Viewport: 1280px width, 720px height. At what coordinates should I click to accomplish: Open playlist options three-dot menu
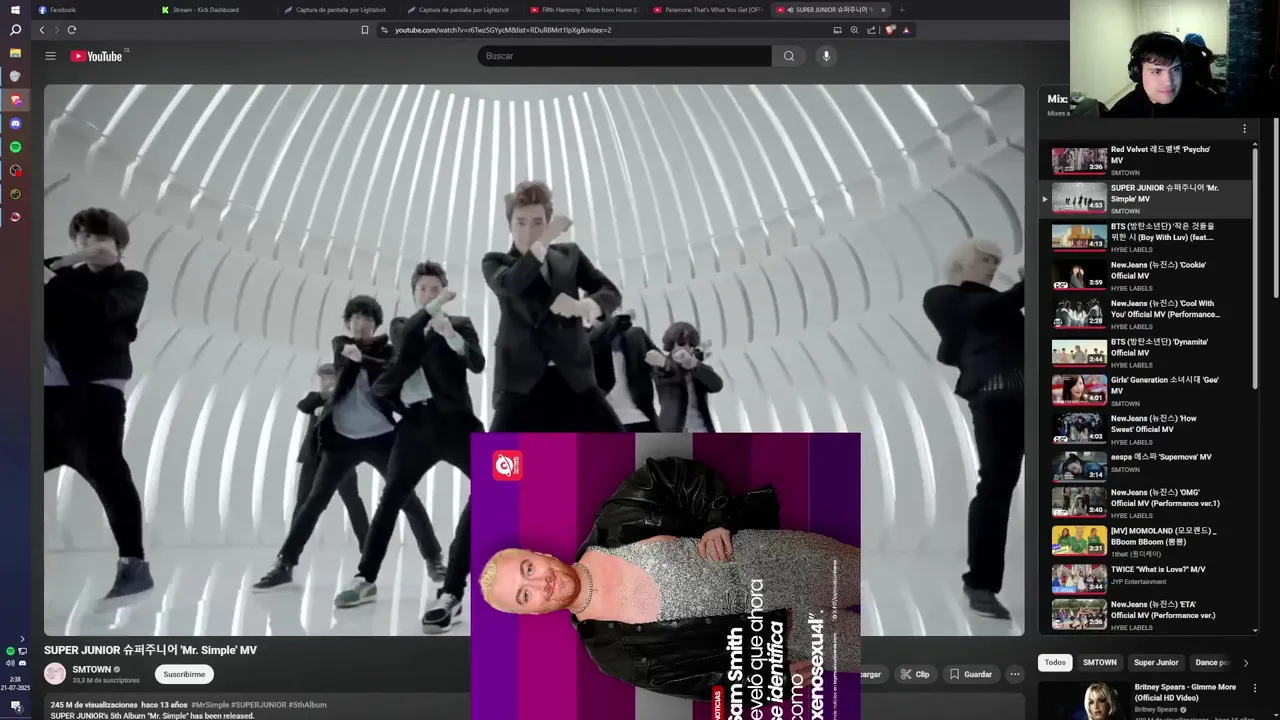[1244, 129]
